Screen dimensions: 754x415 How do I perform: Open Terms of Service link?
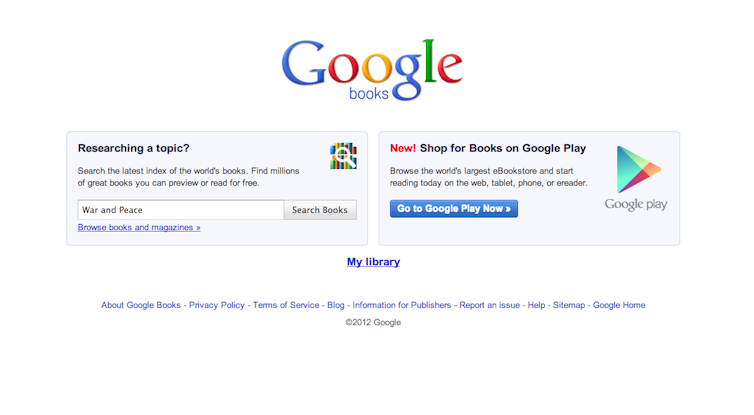coord(286,305)
